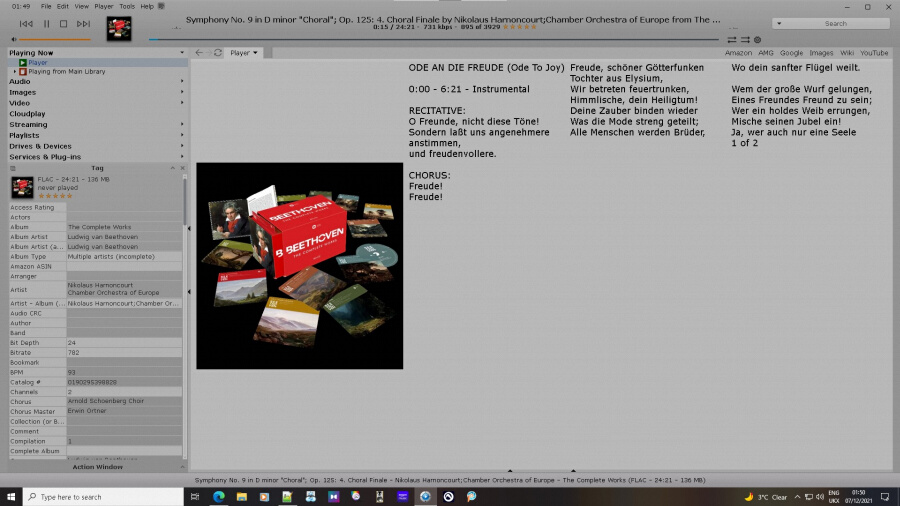This screenshot has width=900, height=506.
Task: Open the Tools menu
Action: pos(127,6)
